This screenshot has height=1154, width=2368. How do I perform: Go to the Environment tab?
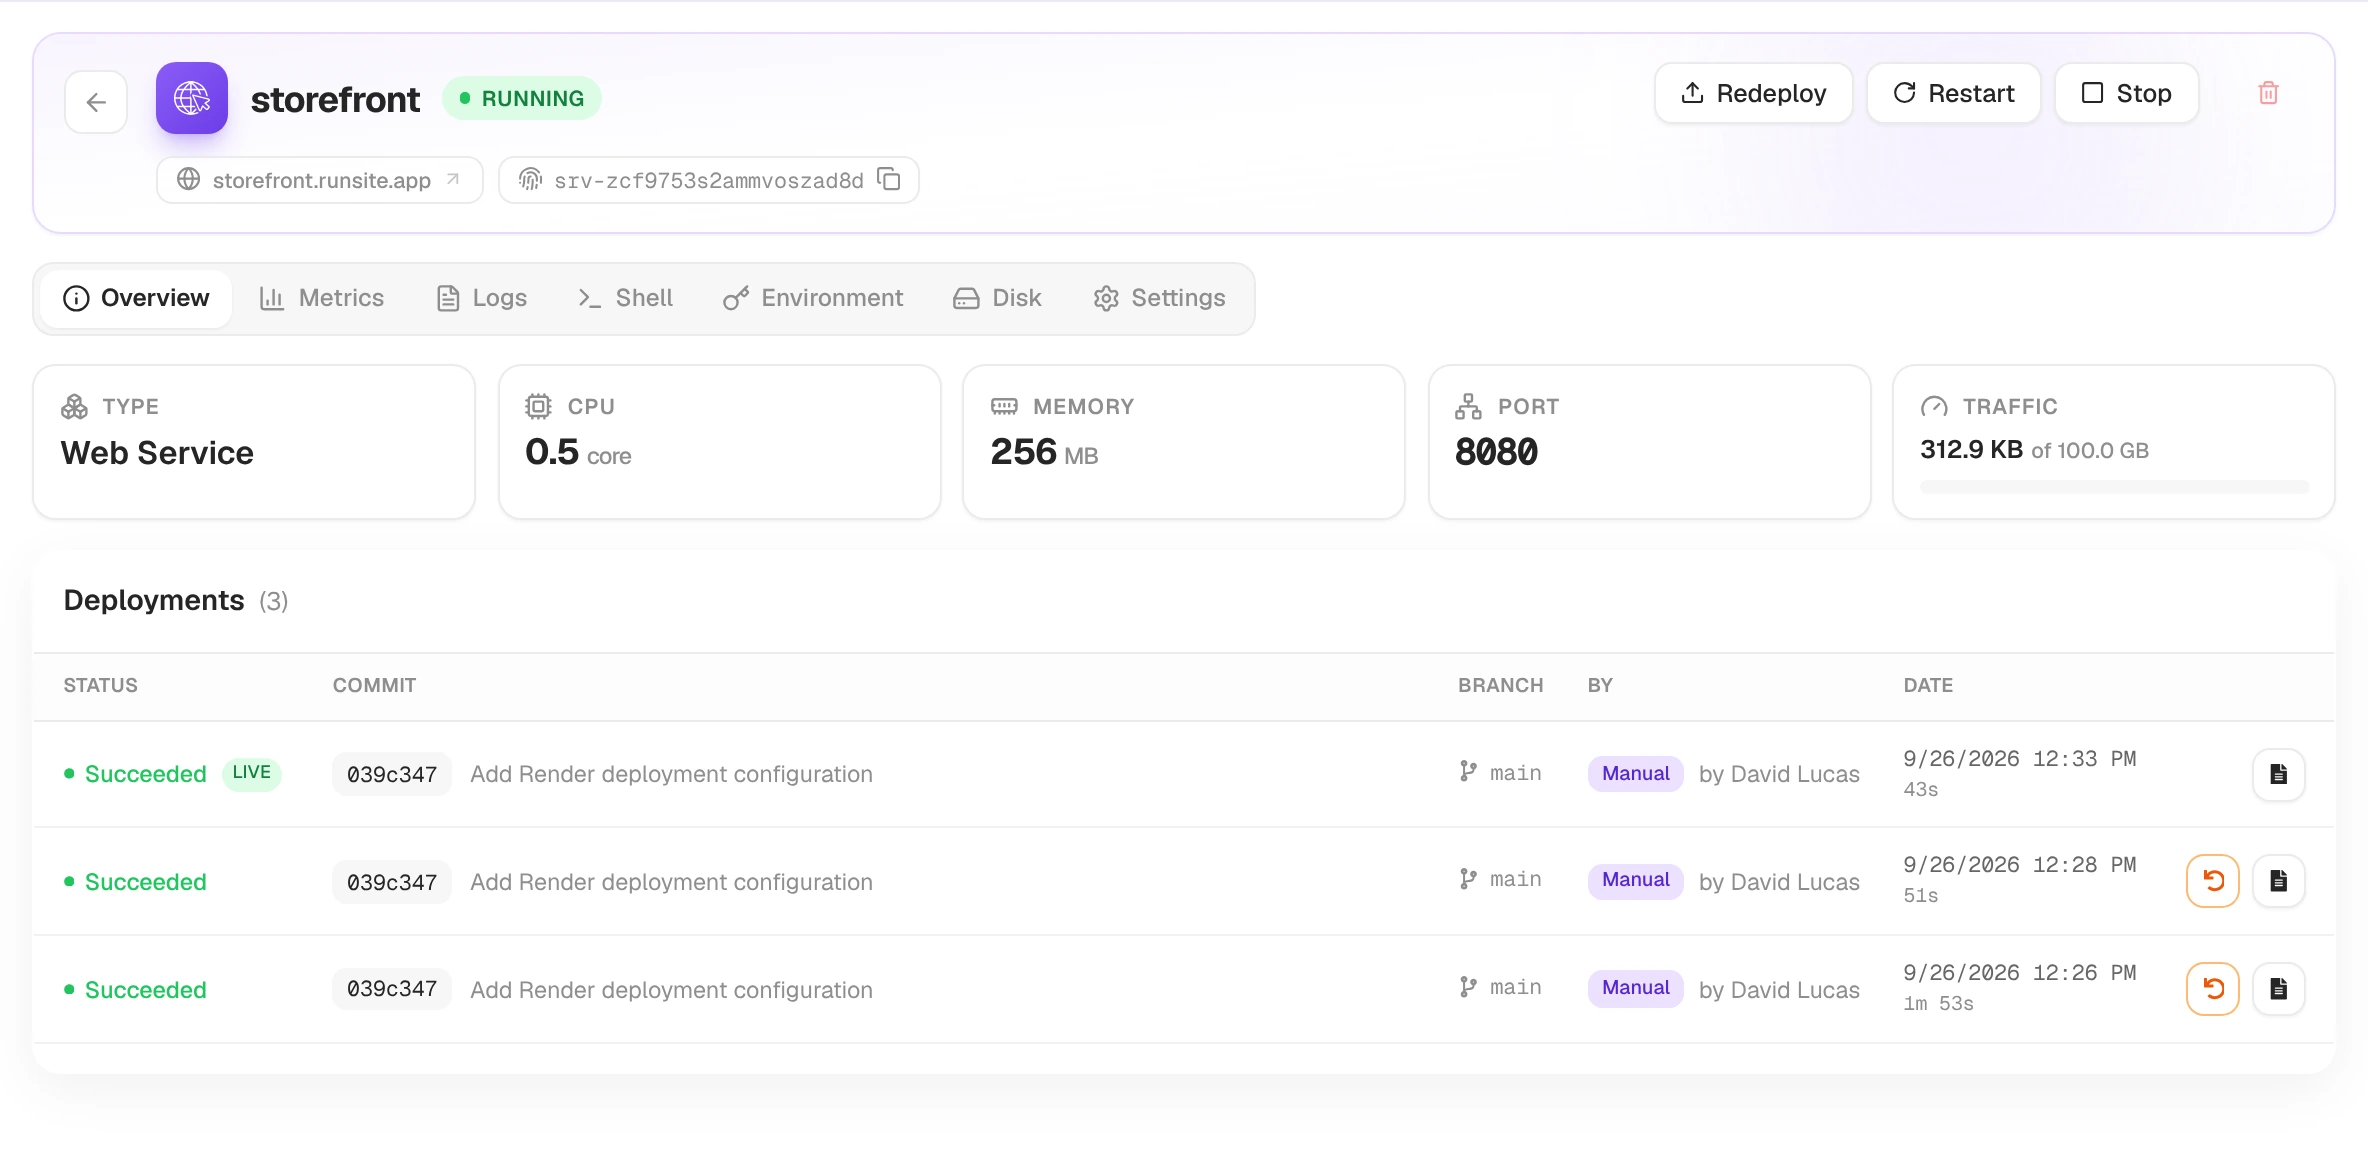point(812,298)
